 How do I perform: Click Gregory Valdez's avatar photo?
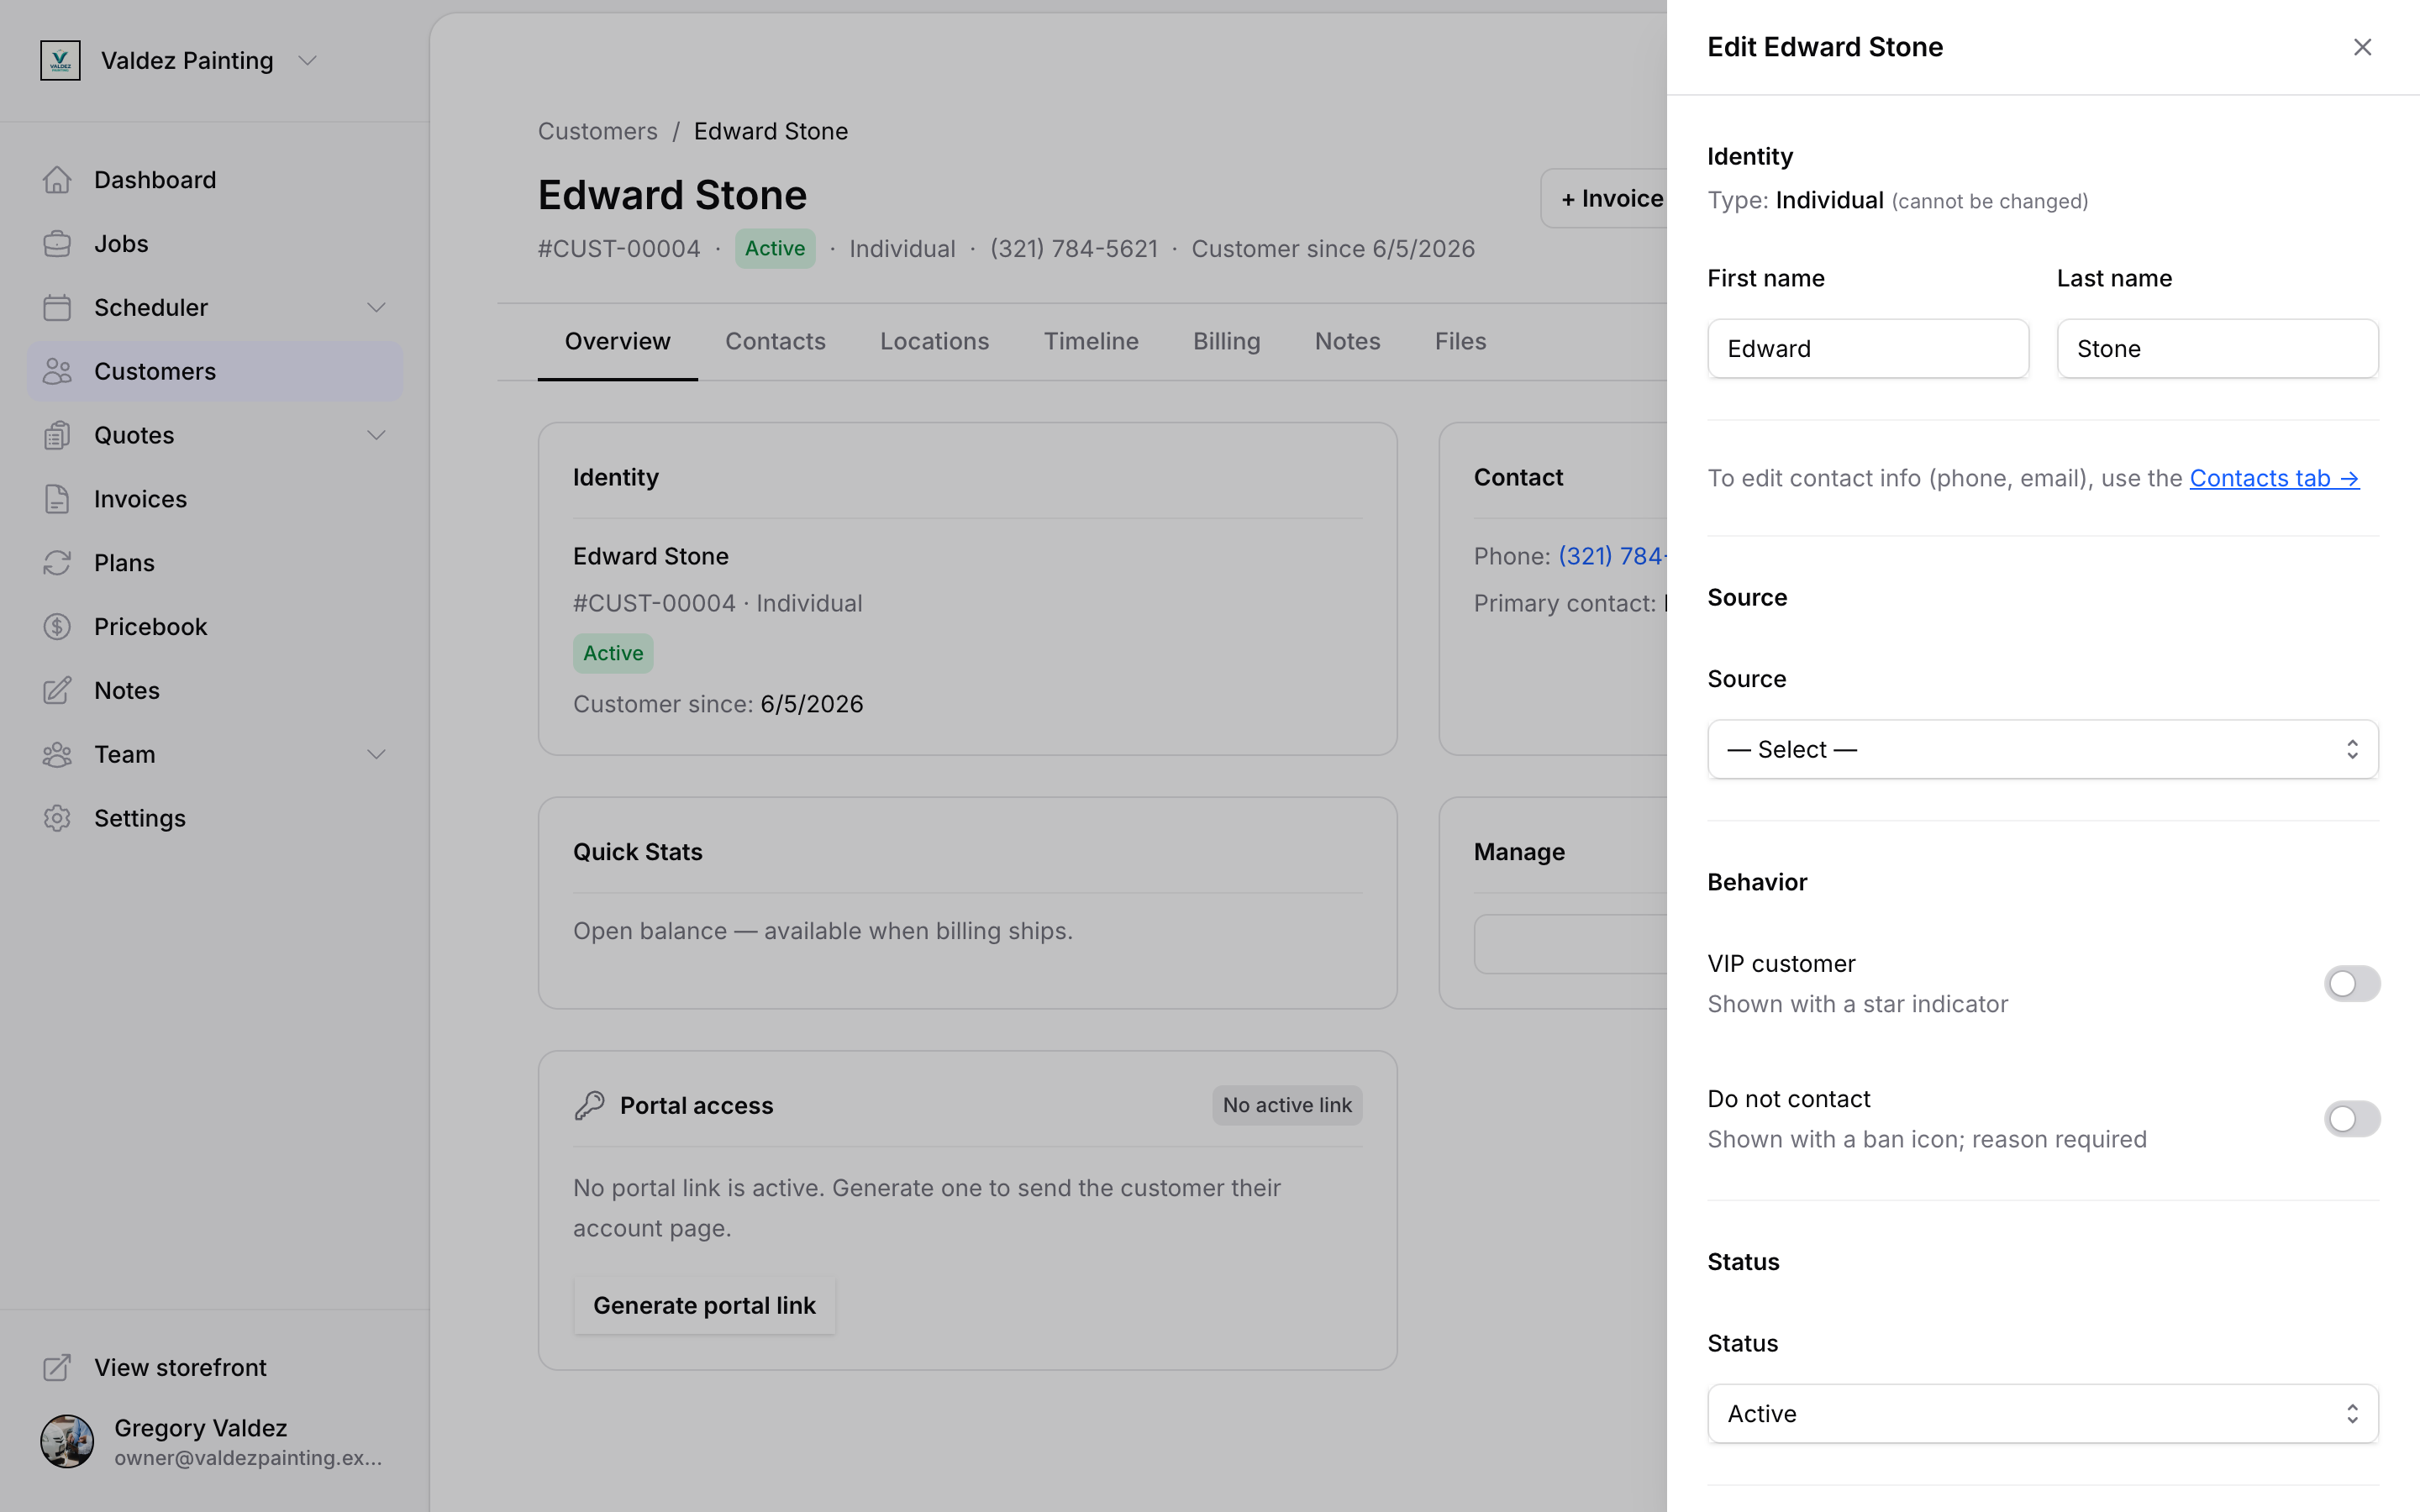(x=67, y=1442)
